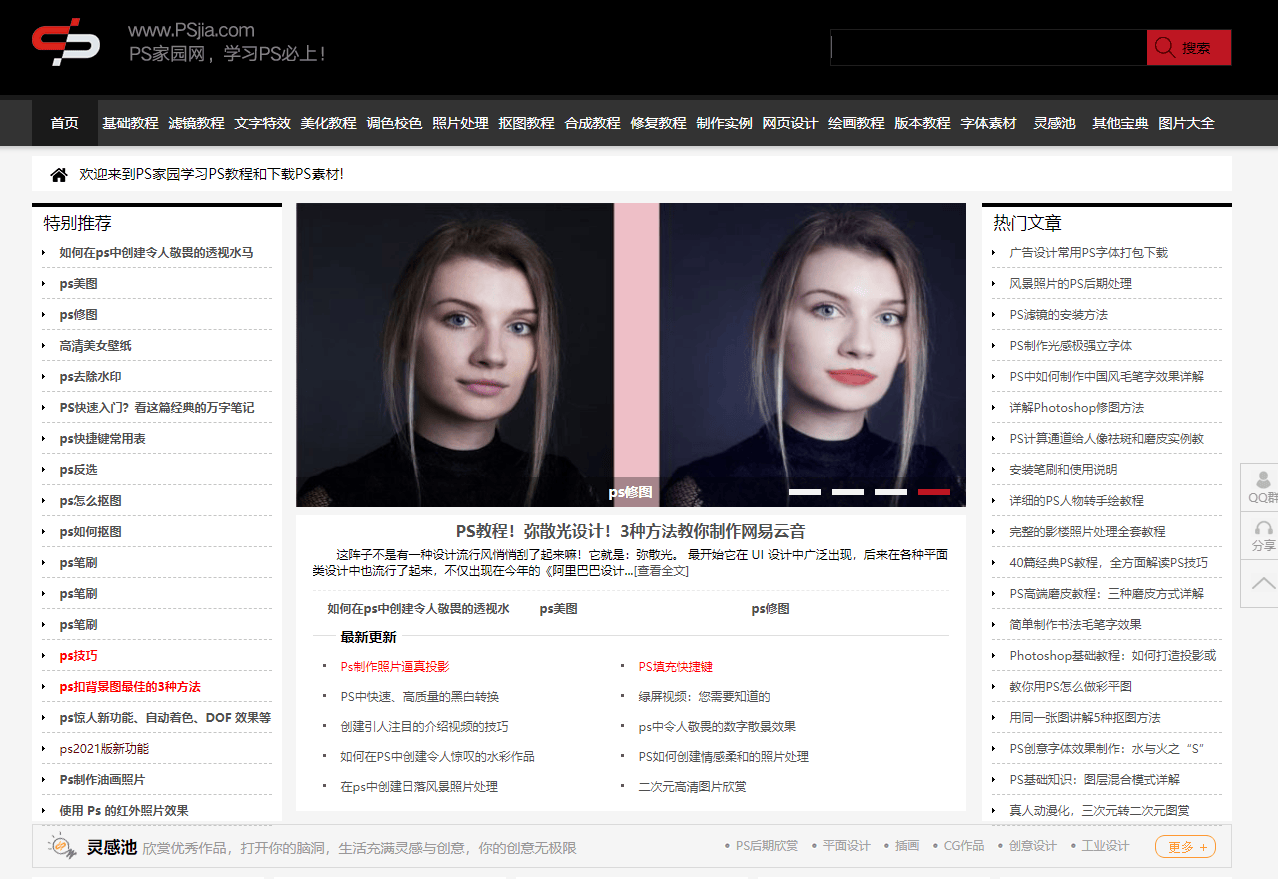Toggle the first carousel slide dot
The image size is (1278, 879).
[807, 492]
